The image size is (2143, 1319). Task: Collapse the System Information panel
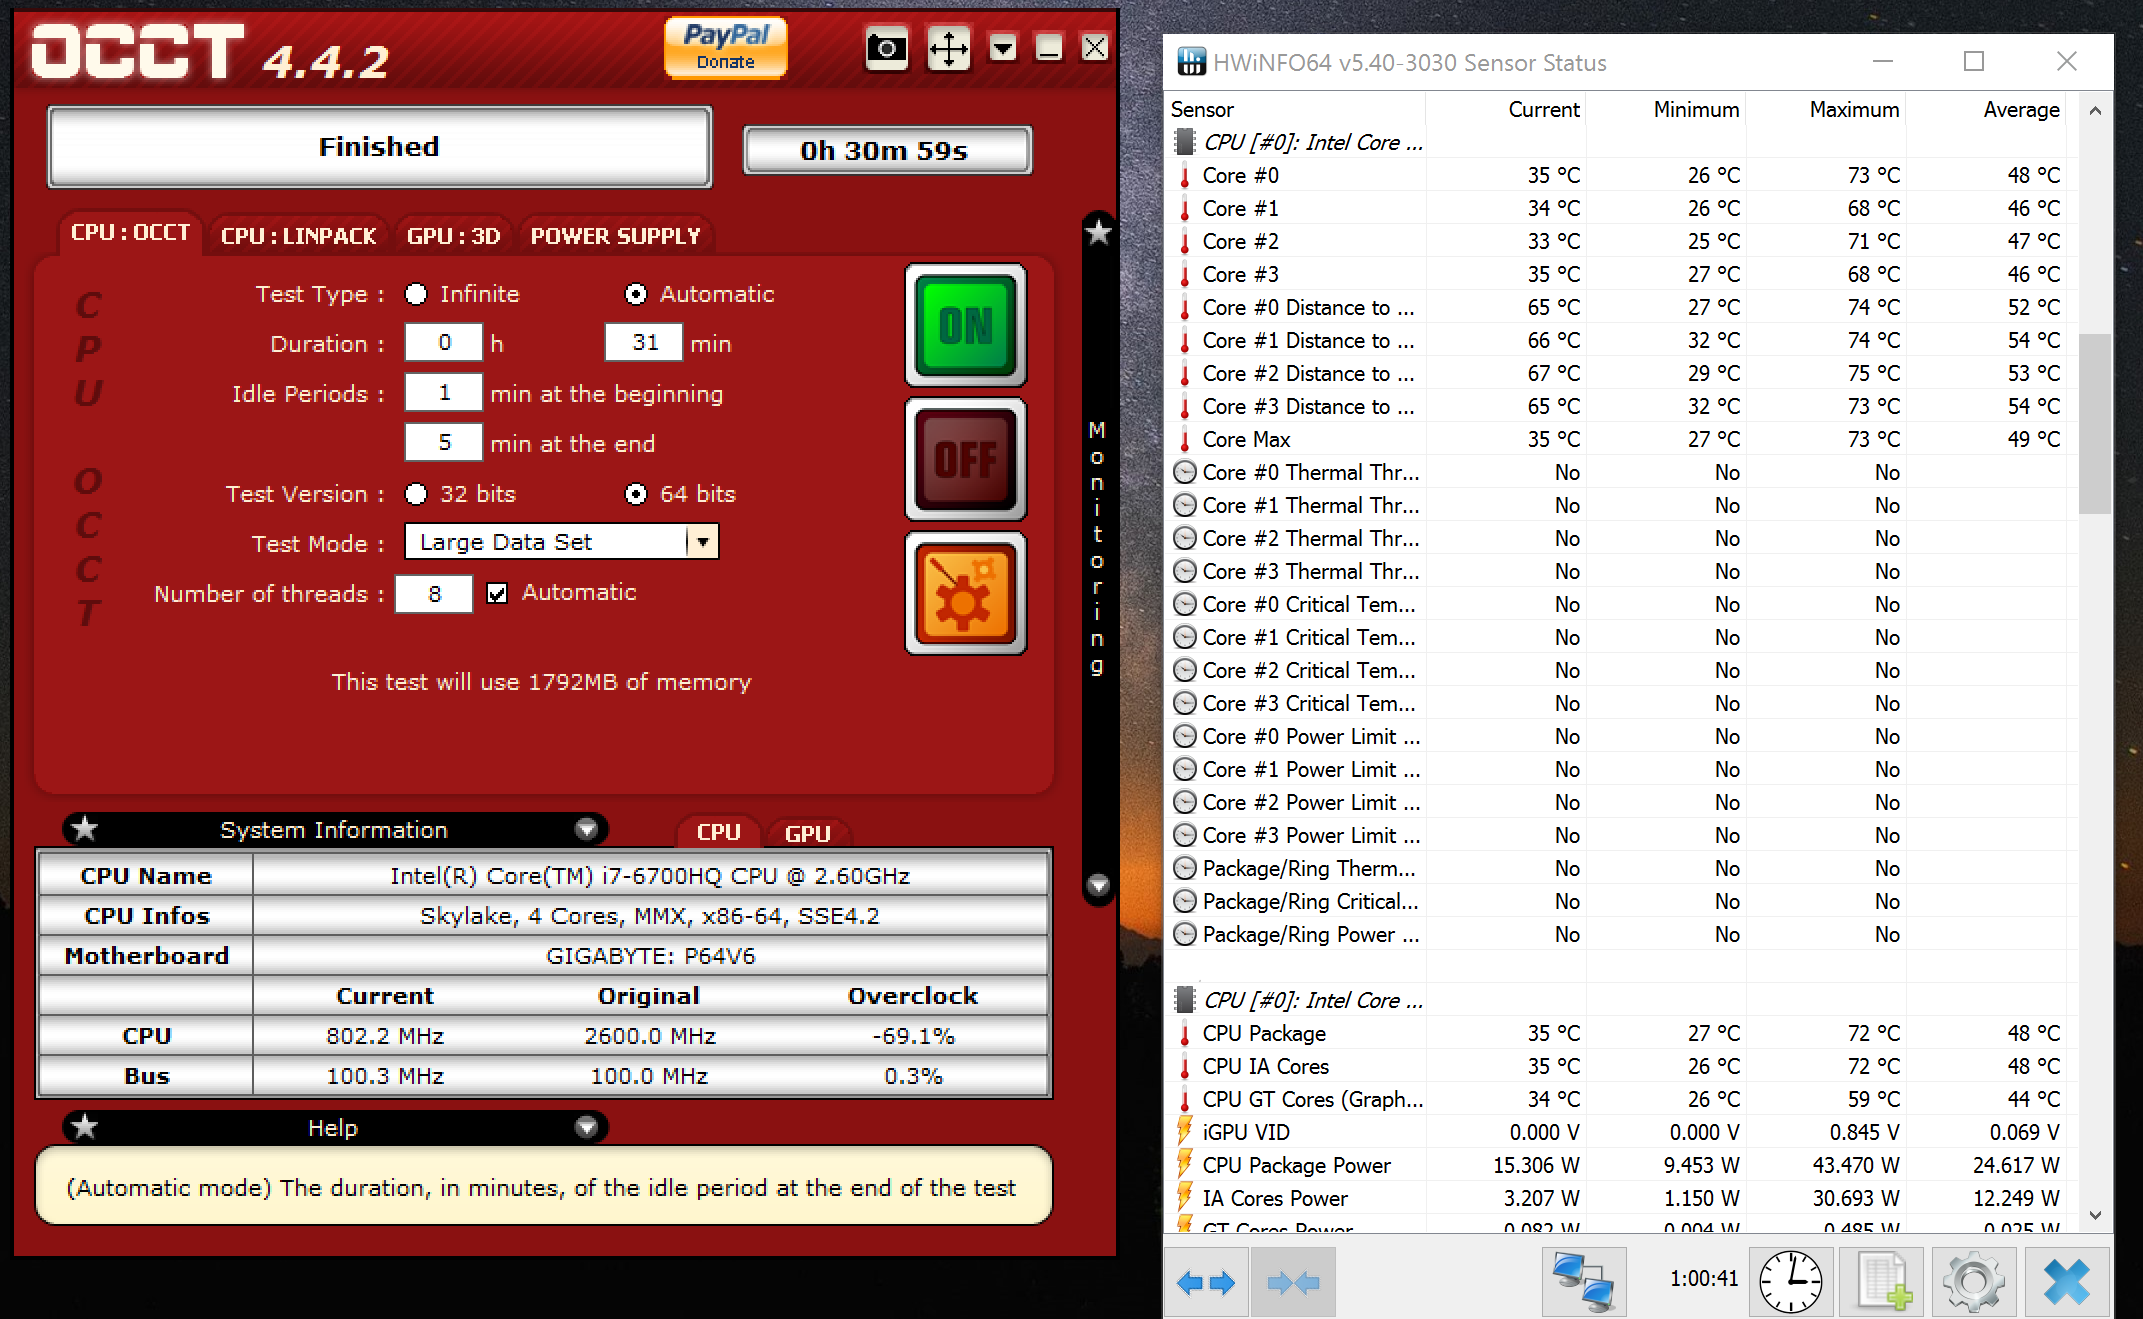click(586, 829)
